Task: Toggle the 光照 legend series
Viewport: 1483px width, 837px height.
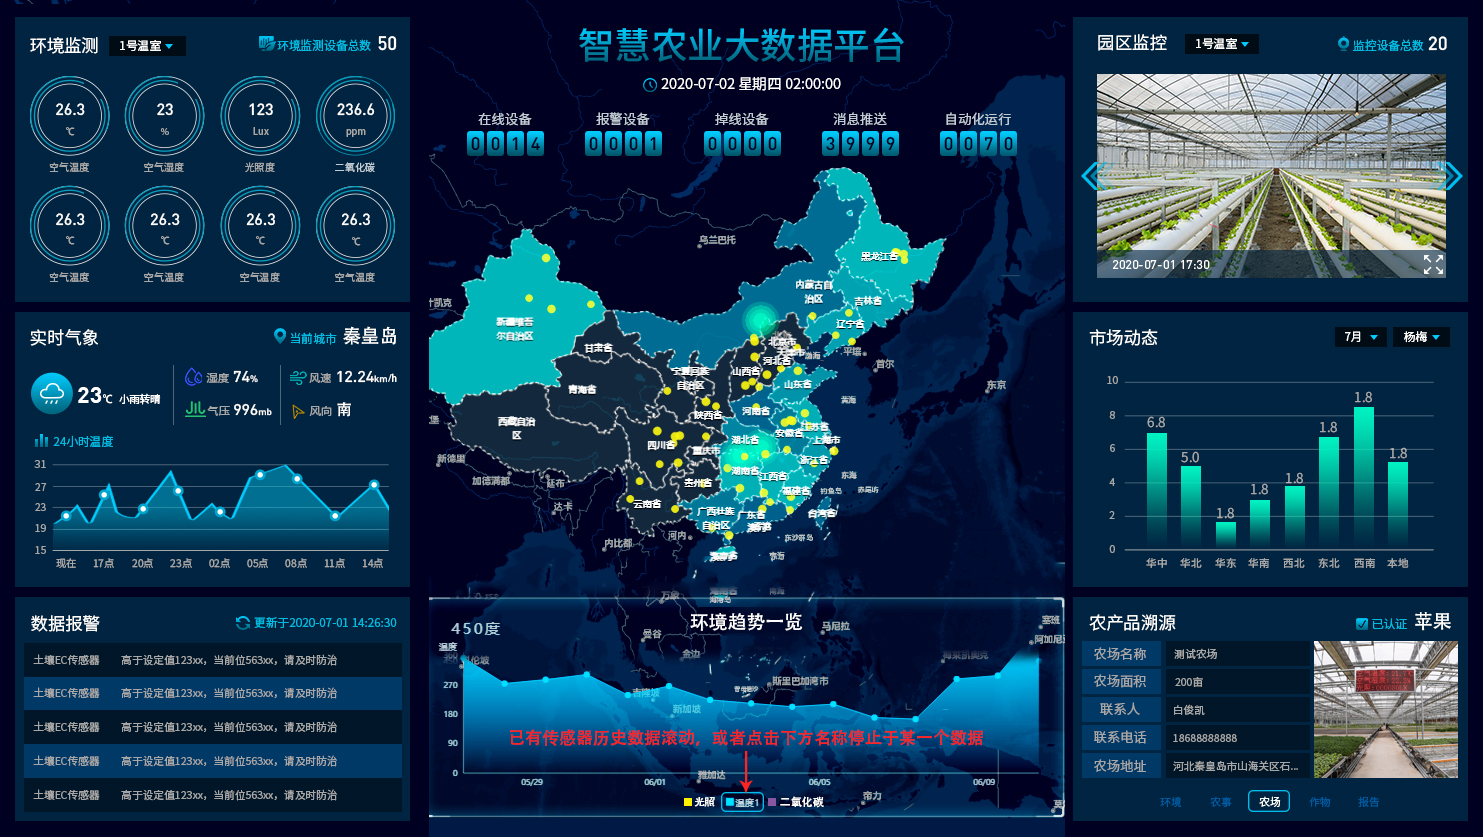Action: coord(699,802)
